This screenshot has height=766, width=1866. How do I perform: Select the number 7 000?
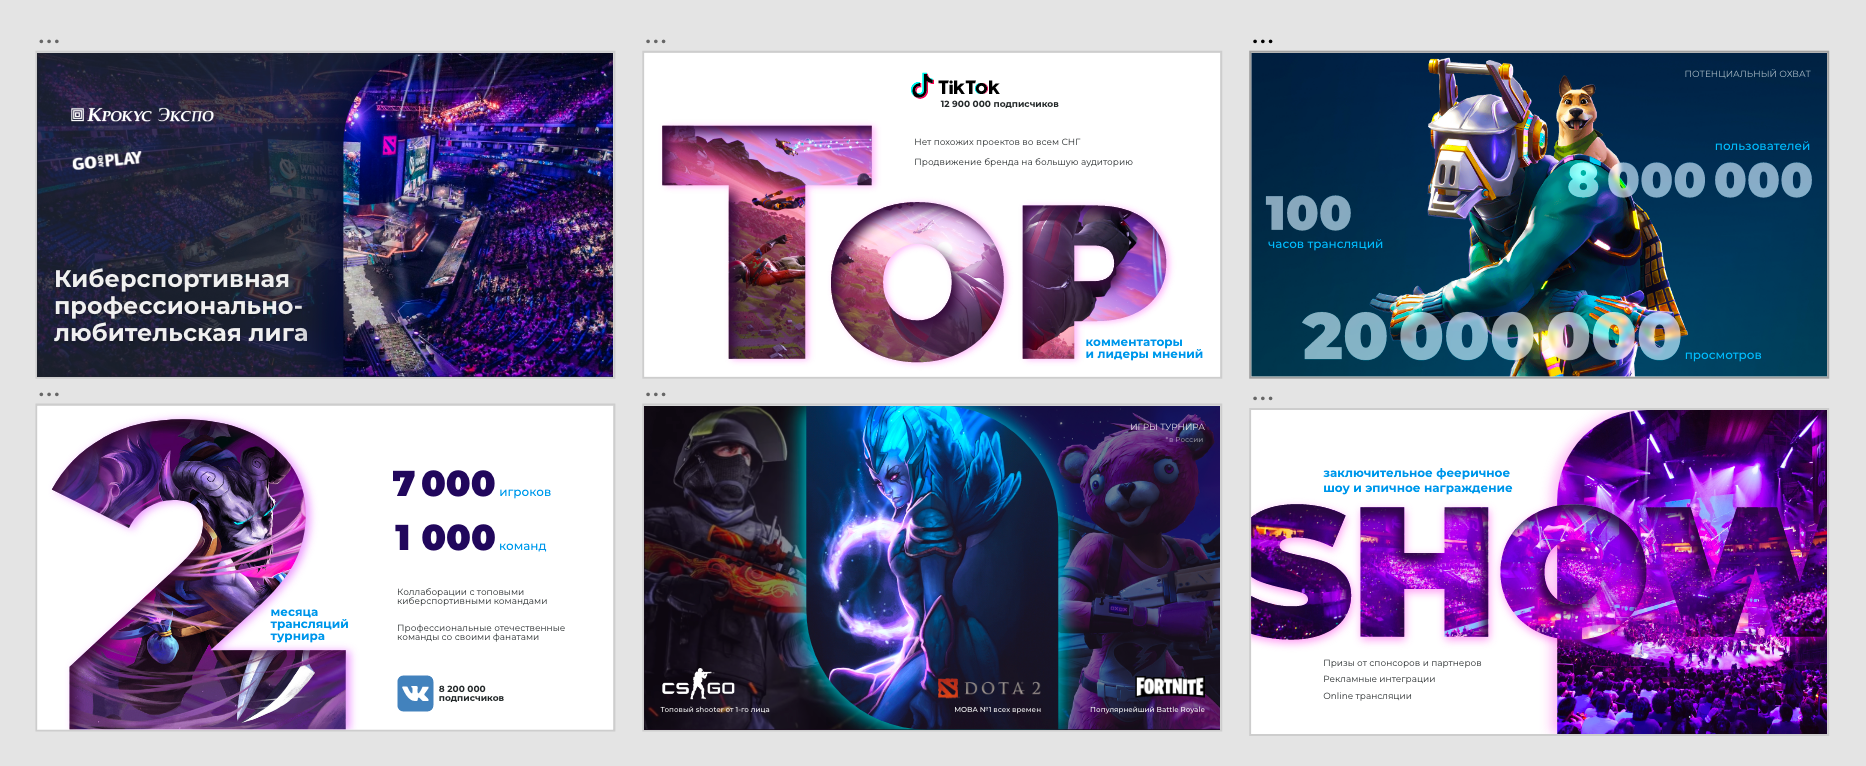tap(443, 484)
